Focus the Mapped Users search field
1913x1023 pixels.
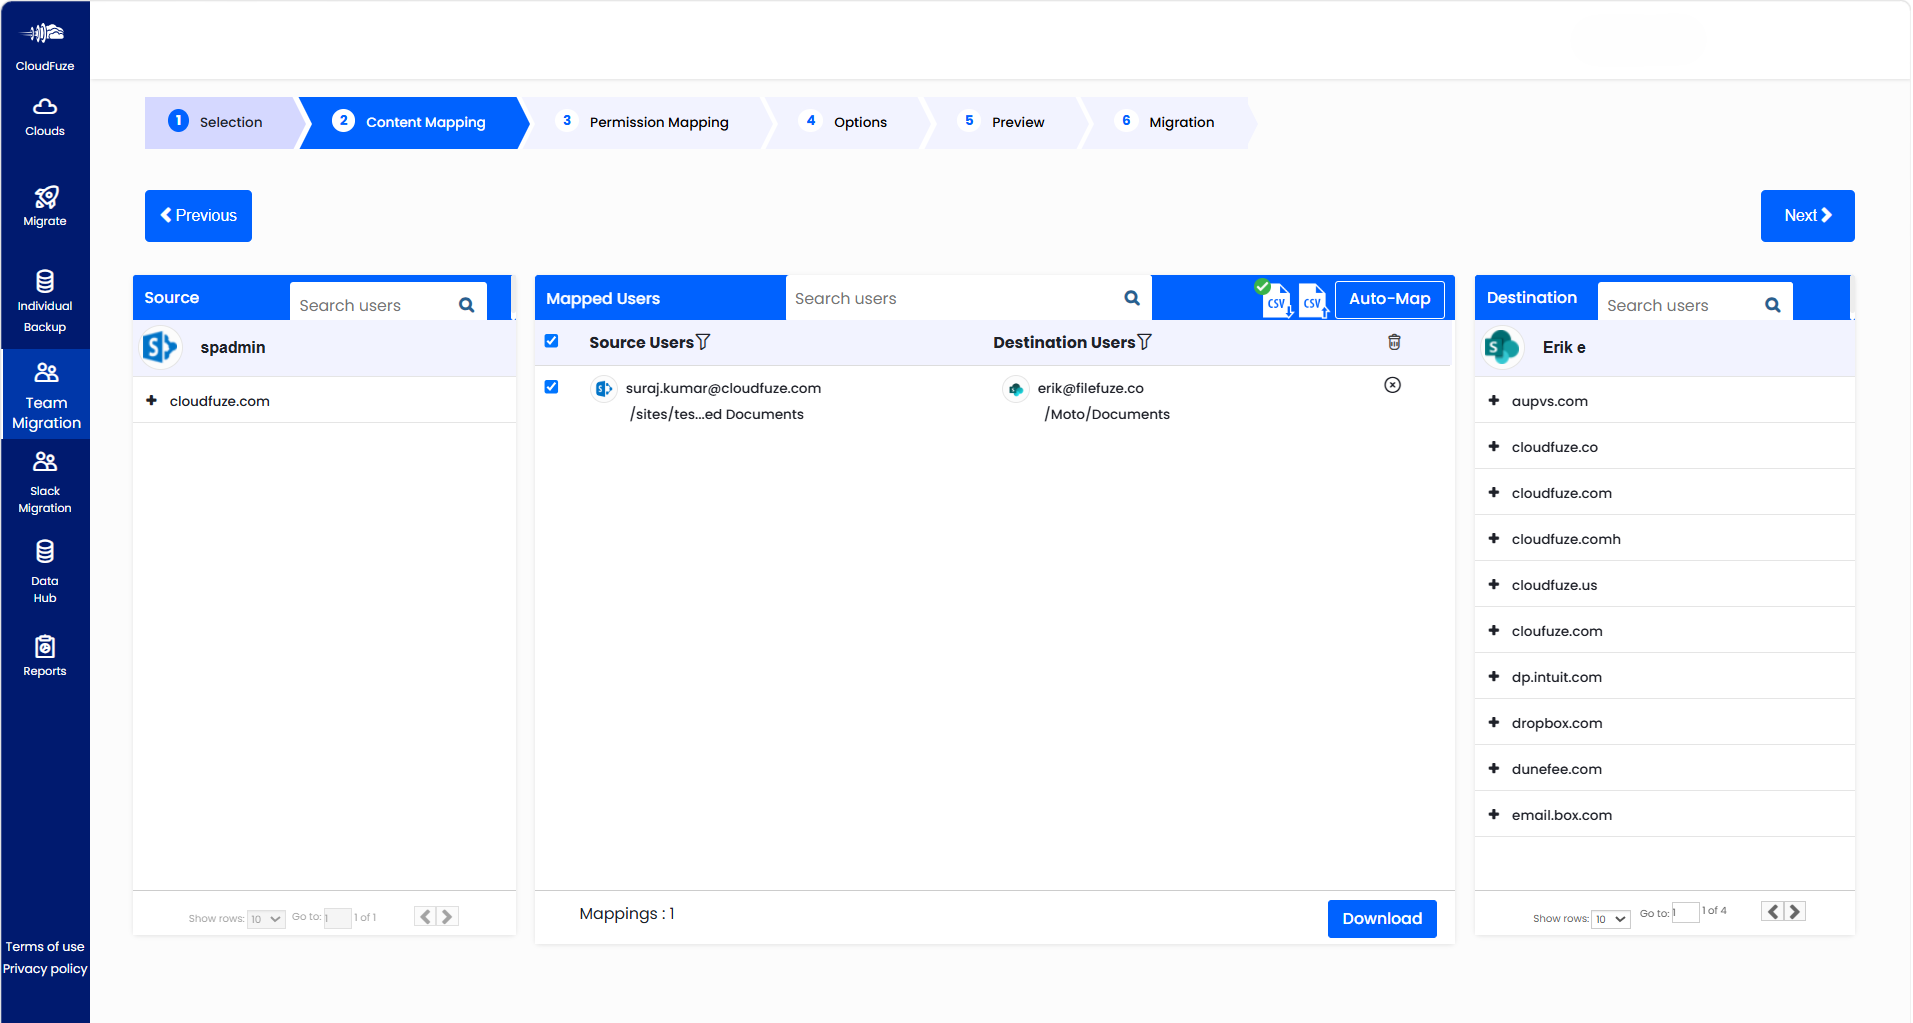pos(955,298)
